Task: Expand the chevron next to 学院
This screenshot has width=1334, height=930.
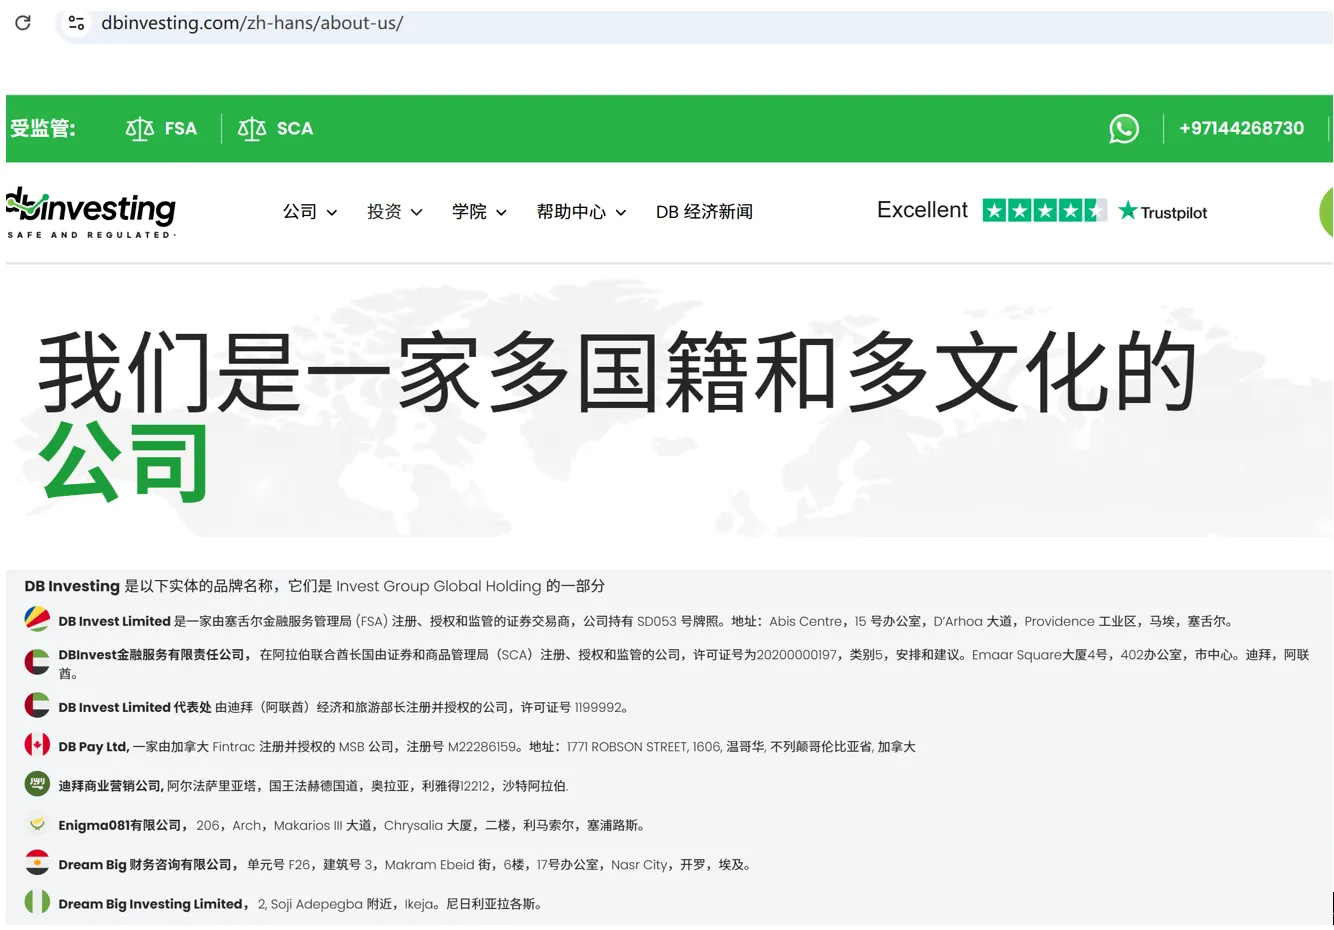Action: pyautogui.click(x=501, y=213)
